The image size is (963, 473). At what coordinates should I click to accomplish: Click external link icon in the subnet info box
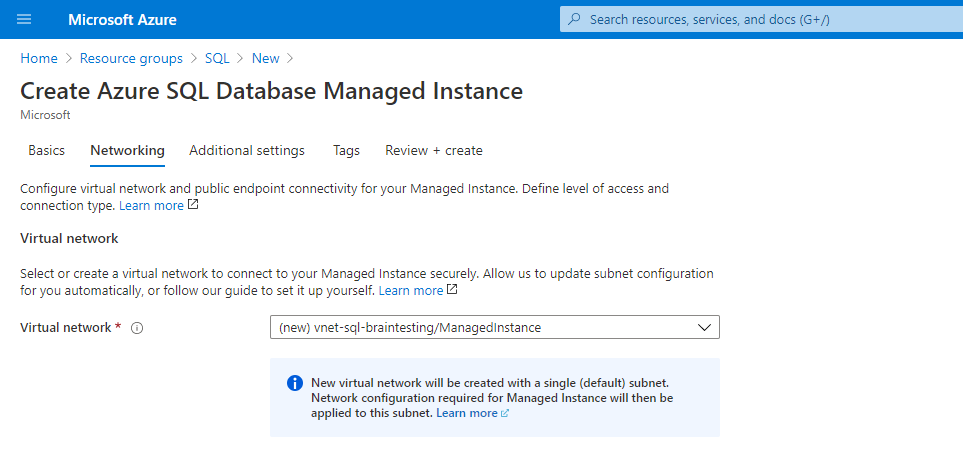[505, 413]
